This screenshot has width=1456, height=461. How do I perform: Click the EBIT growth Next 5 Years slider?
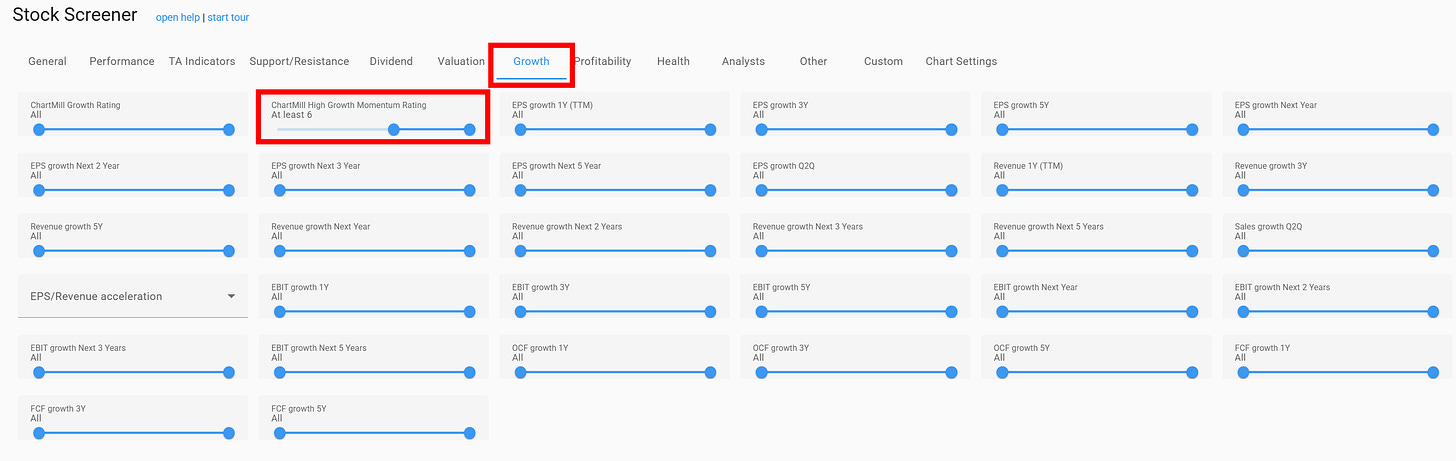374,372
